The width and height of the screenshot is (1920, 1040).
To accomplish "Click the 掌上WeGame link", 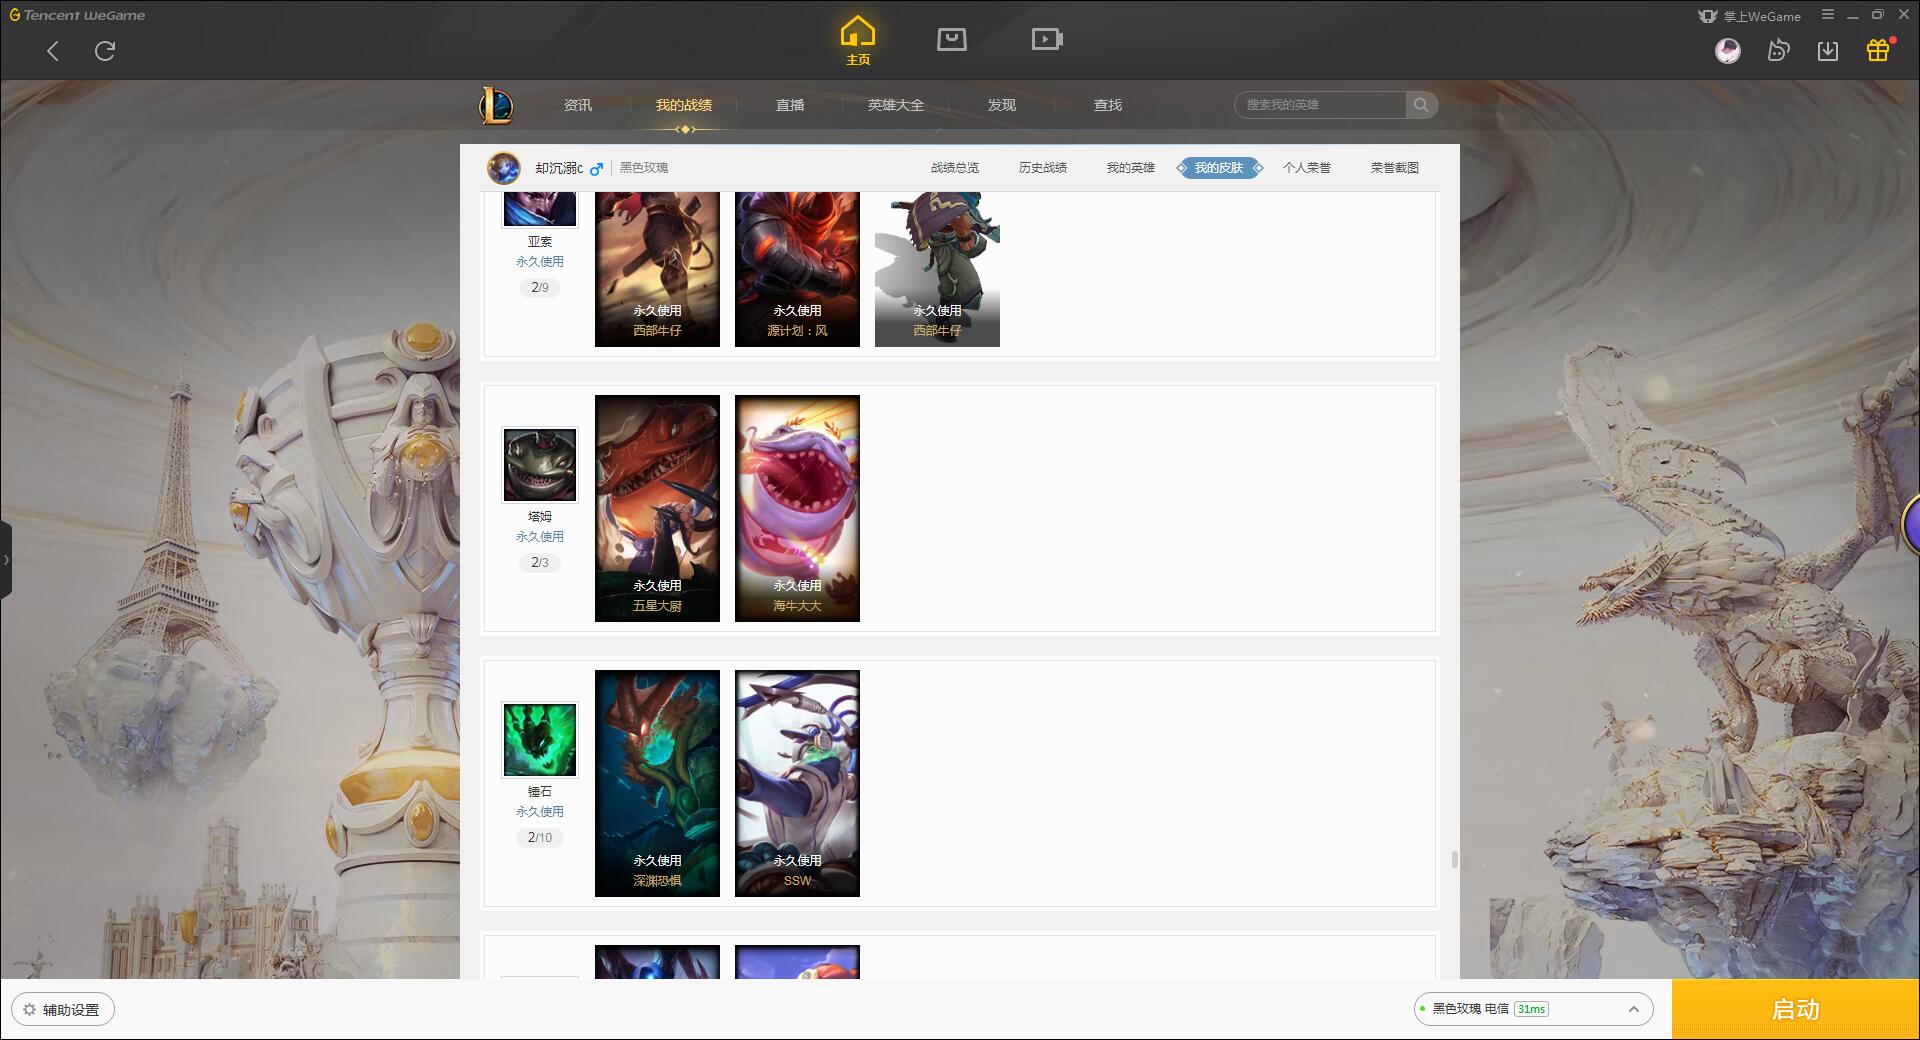I will pyautogui.click(x=1750, y=16).
